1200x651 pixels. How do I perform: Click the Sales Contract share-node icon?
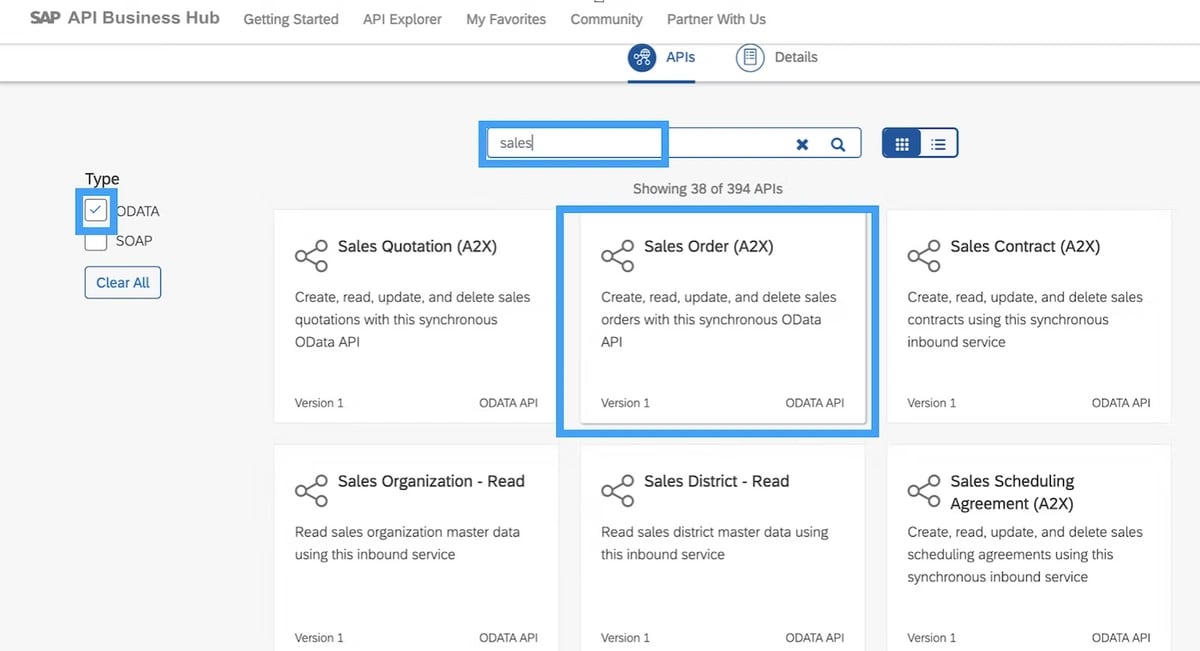coord(924,256)
